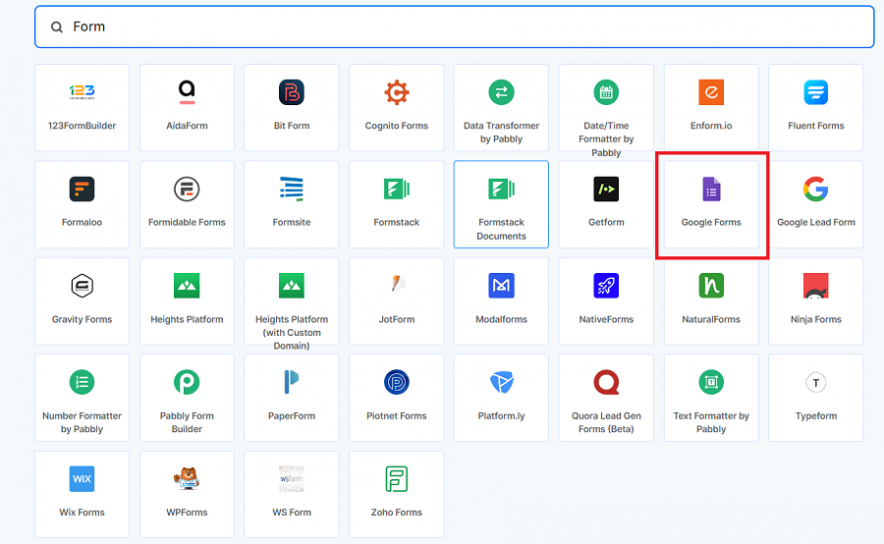Viewport: 884px width, 544px height.
Task: Choose Text Formatter by Pabbly icon
Action: 711,382
